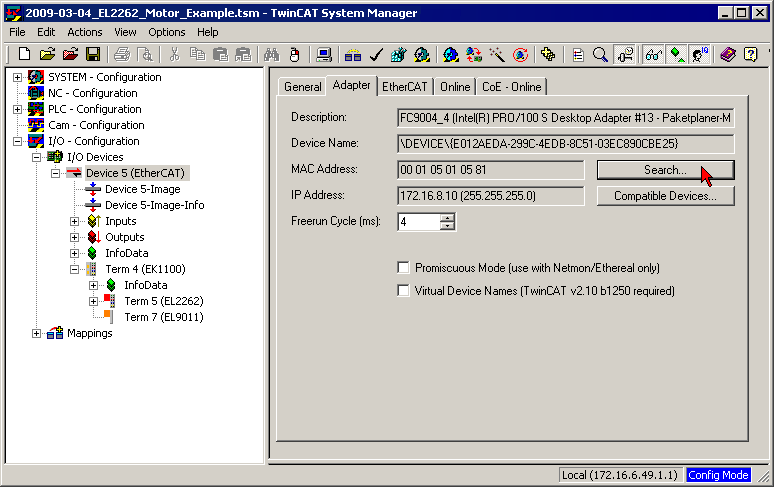Click the Choose Target System computer icon
Image resolution: width=774 pixels, height=487 pixels.
click(x=324, y=54)
